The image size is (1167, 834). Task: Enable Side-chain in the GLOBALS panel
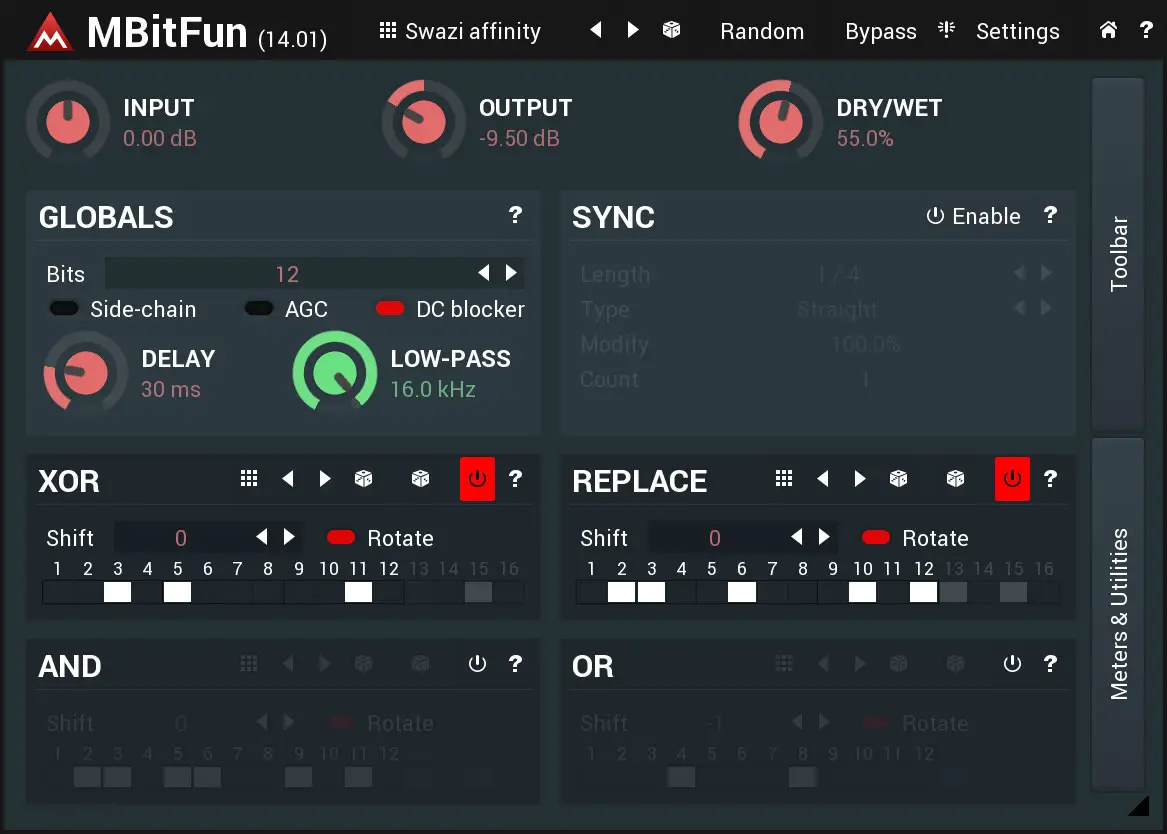[x=64, y=309]
